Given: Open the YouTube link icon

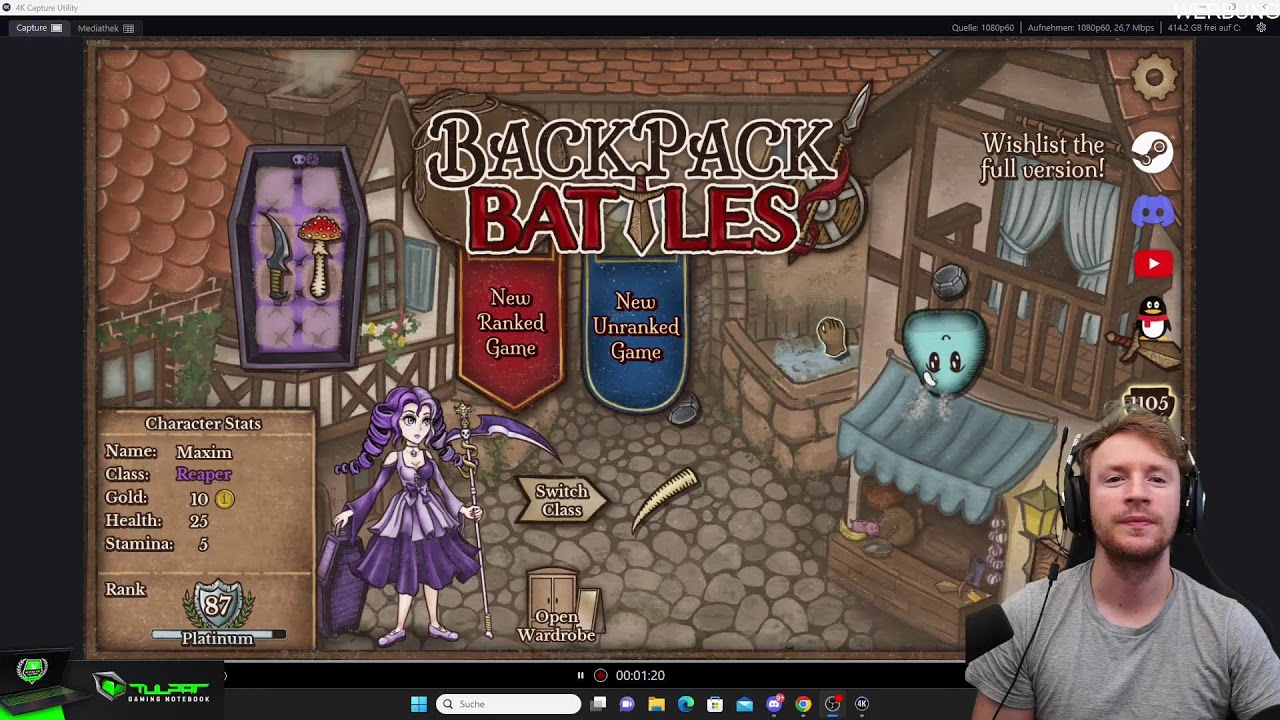Looking at the screenshot, I should pyautogui.click(x=1153, y=264).
